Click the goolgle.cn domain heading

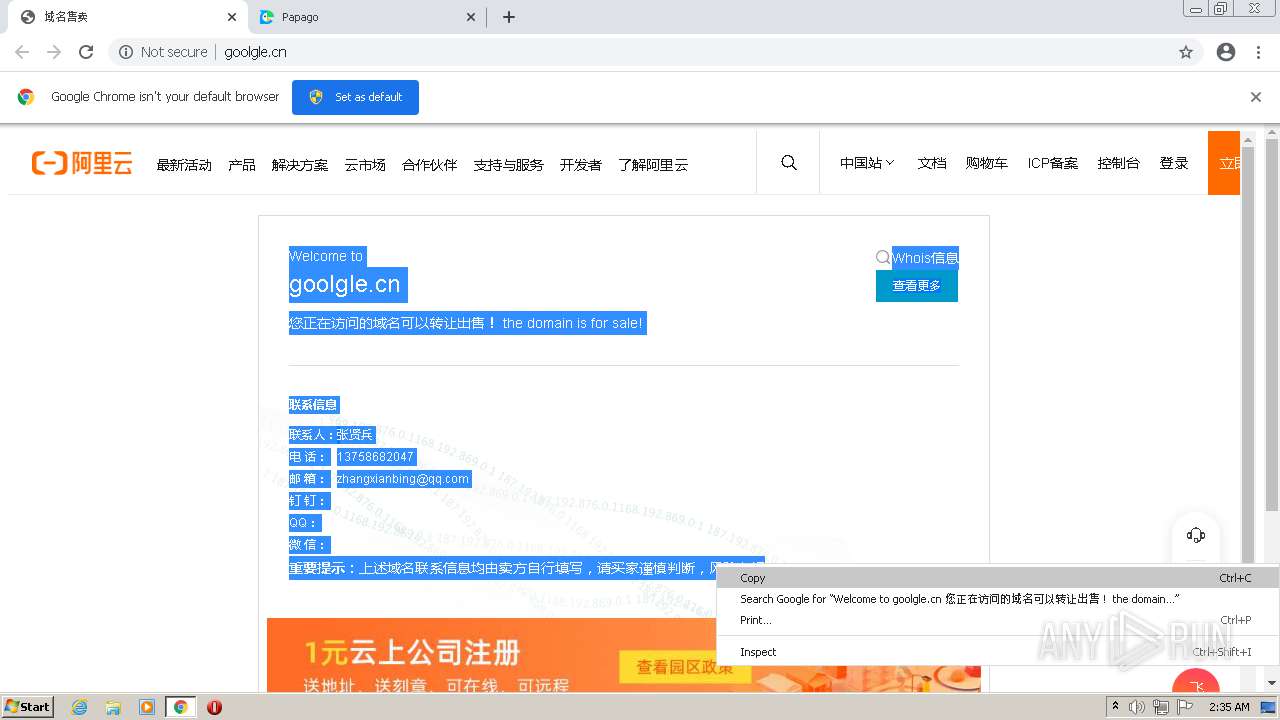tap(345, 285)
